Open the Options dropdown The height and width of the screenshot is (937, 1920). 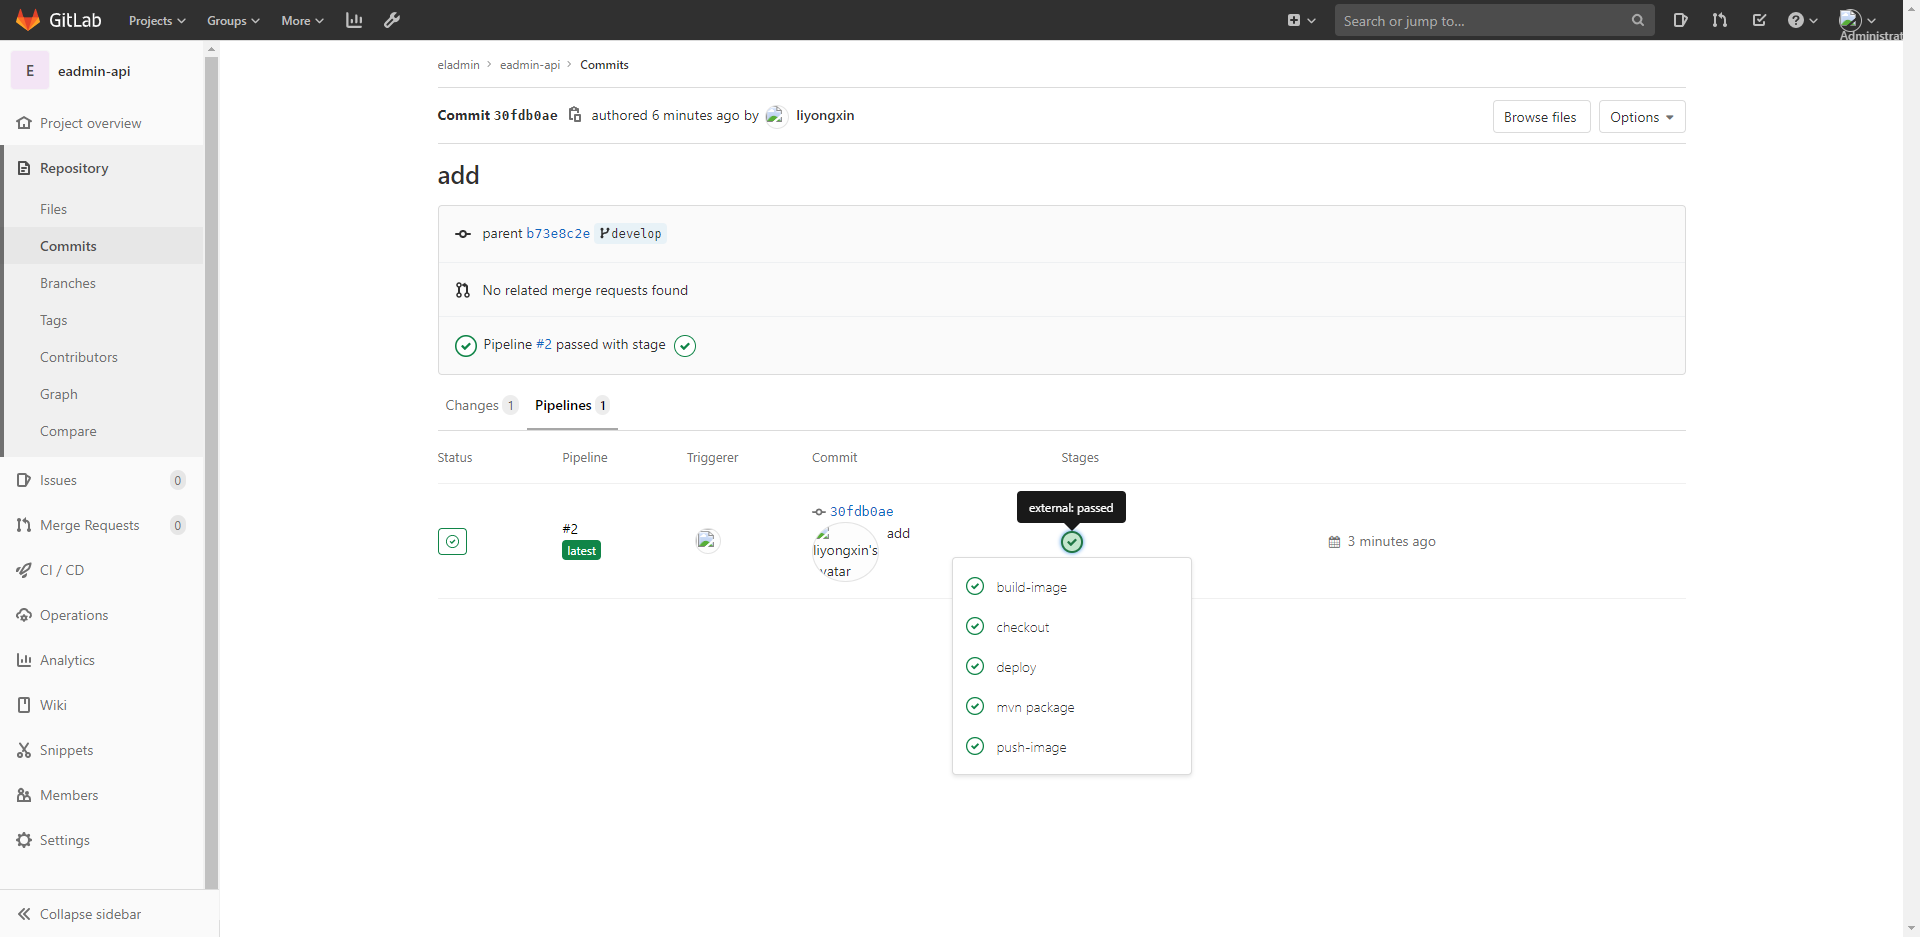tap(1641, 117)
